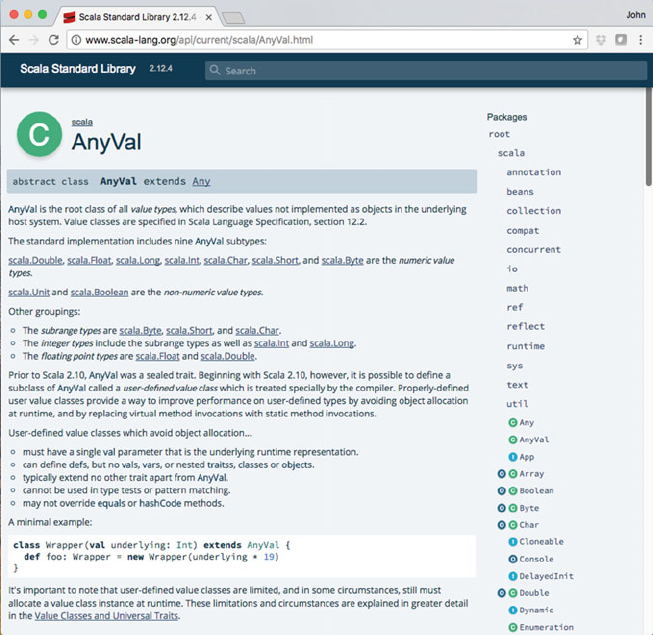Open the scala package link above AnyVal

(82, 122)
